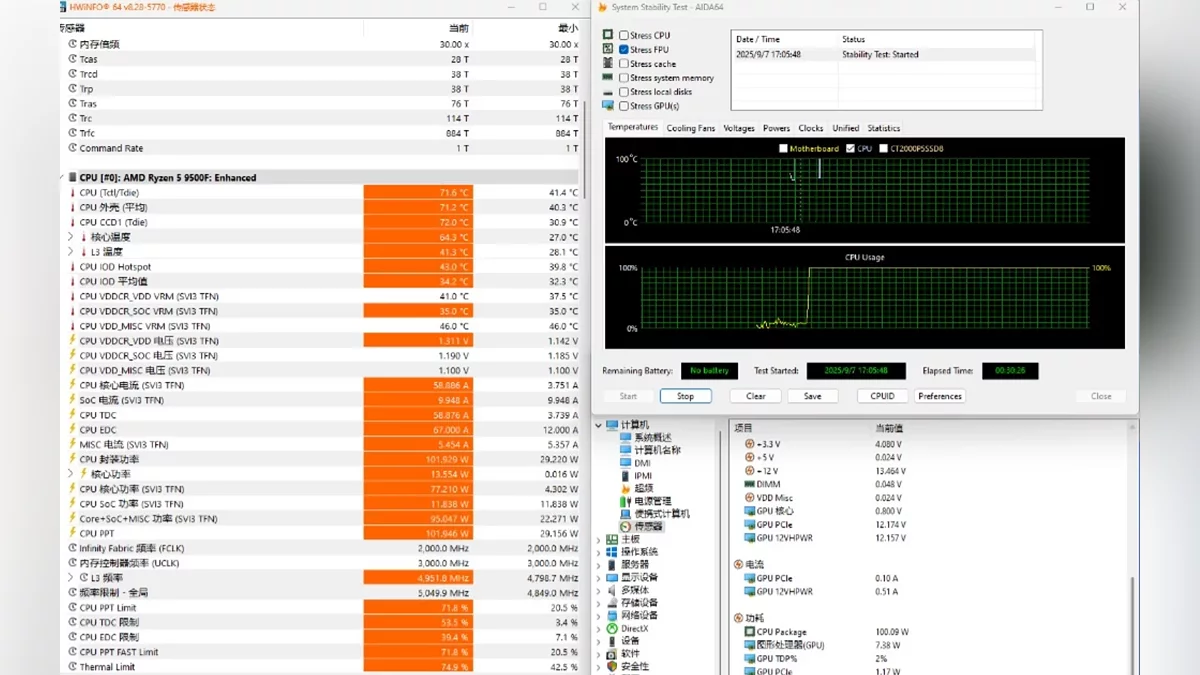
Task: Click the 传感器 sensor gauge icon in tree
Action: [x=626, y=526]
